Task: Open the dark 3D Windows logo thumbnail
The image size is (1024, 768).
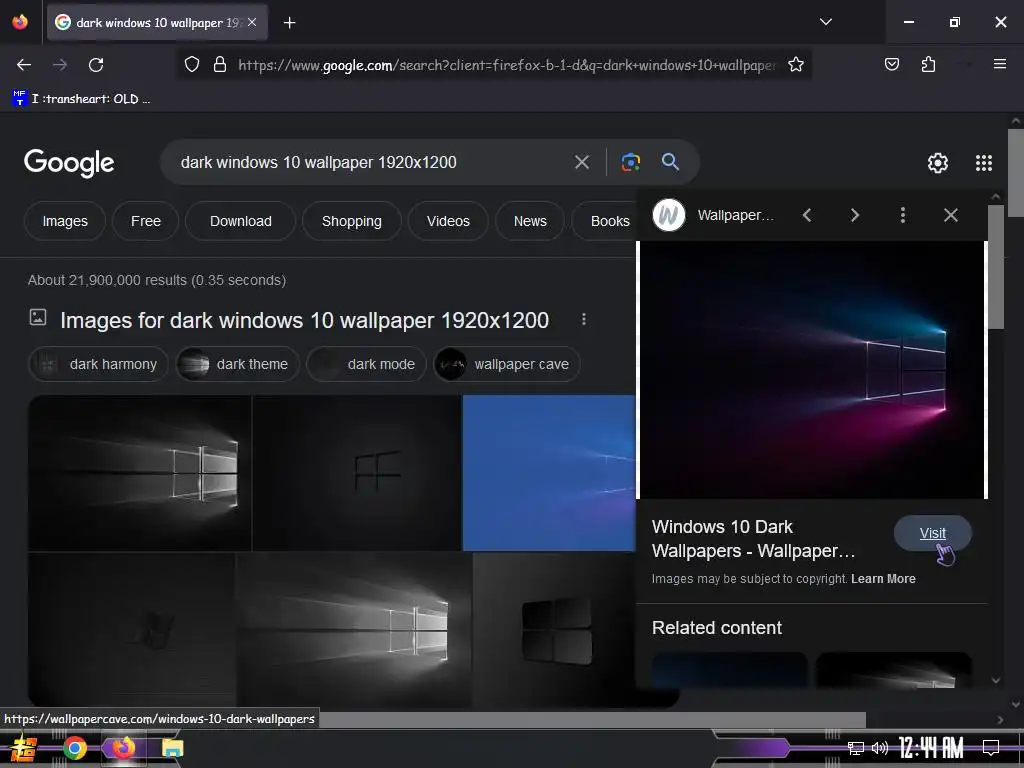Action: [x=554, y=630]
